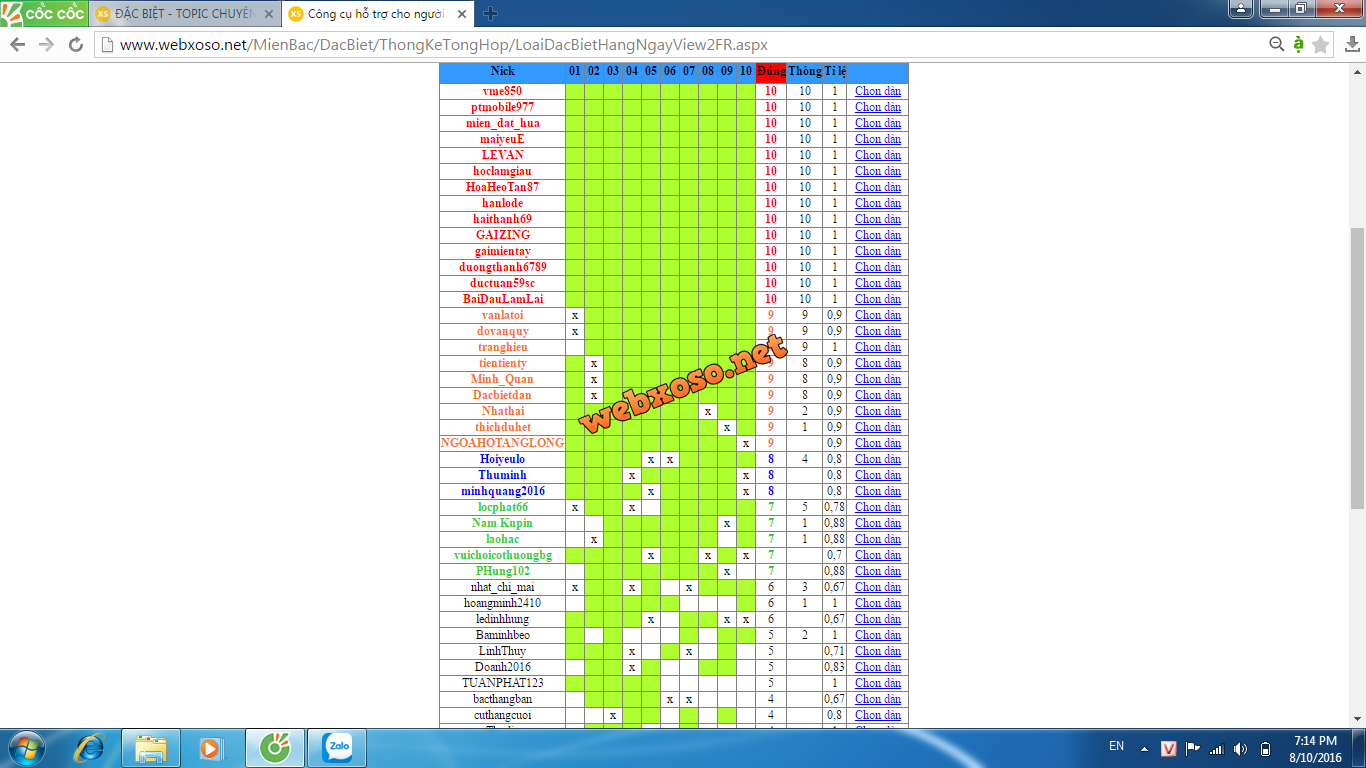The image size is (1366, 768).
Task: Click column header '10'
Action: click(x=745, y=72)
